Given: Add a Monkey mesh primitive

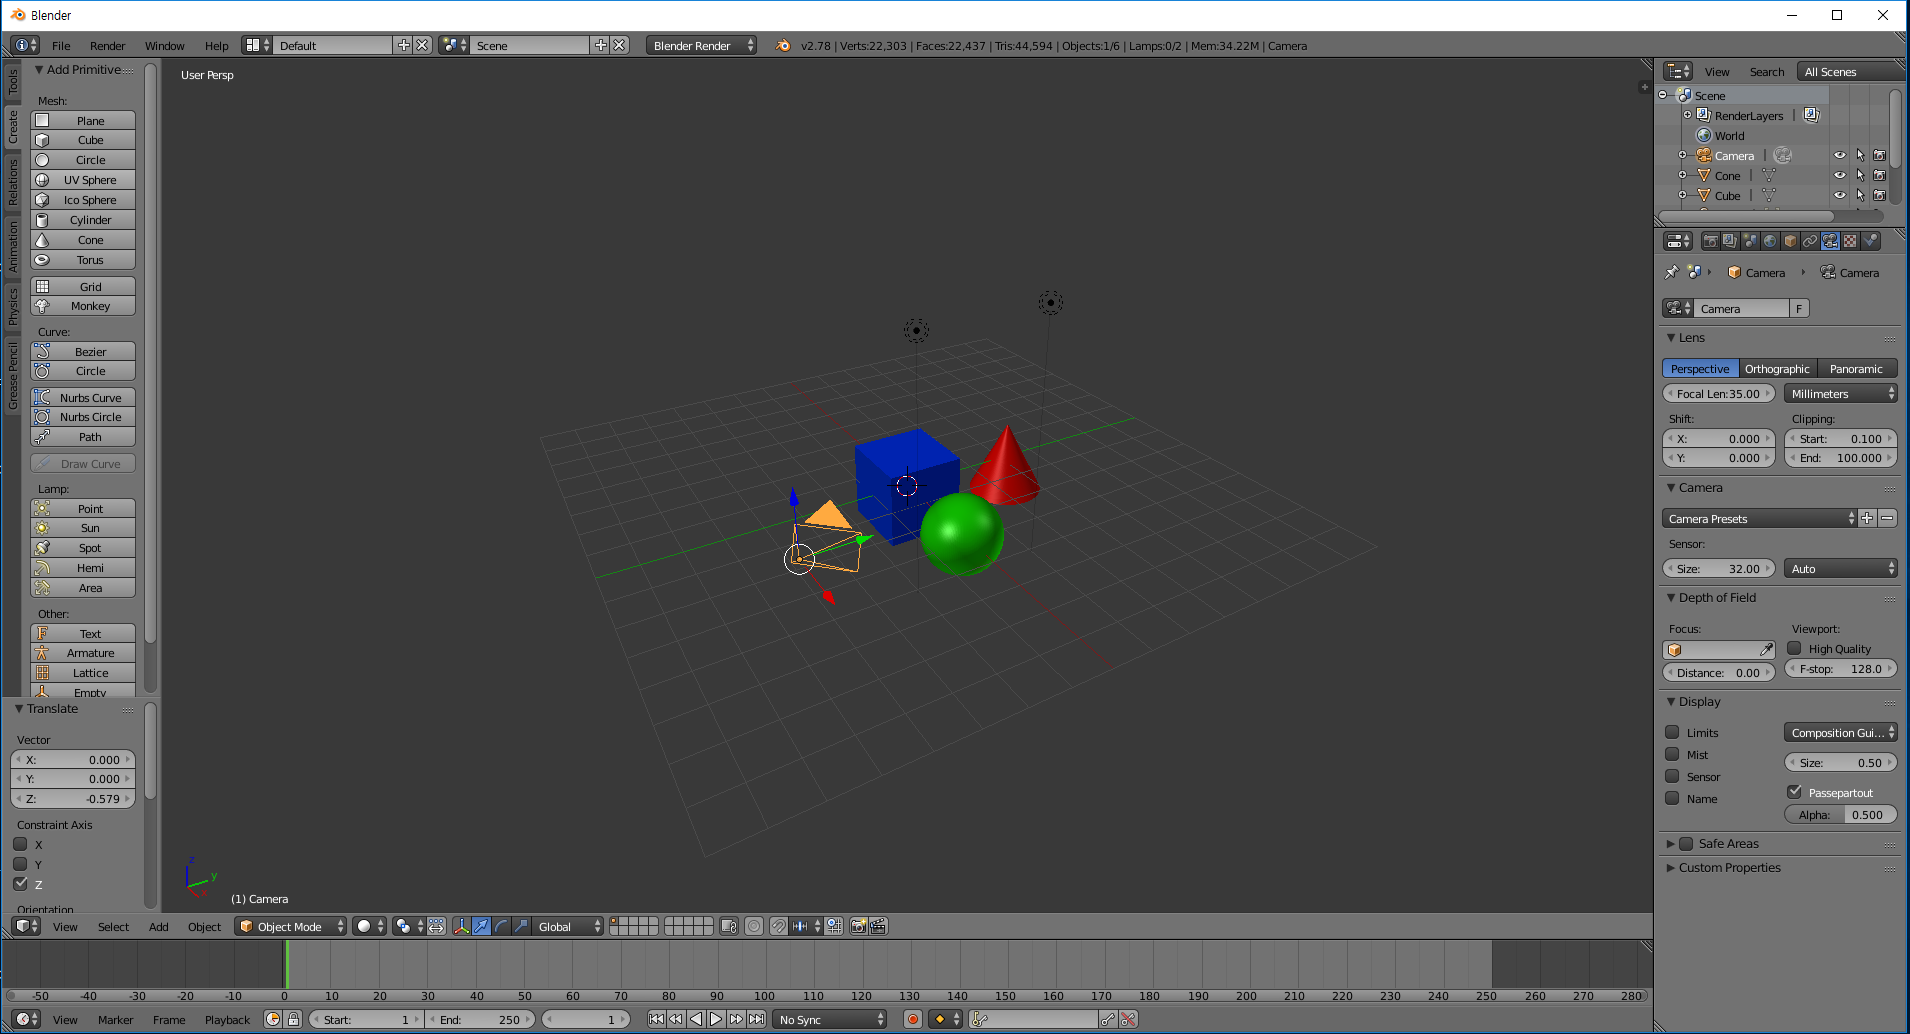Looking at the screenshot, I should (x=83, y=305).
